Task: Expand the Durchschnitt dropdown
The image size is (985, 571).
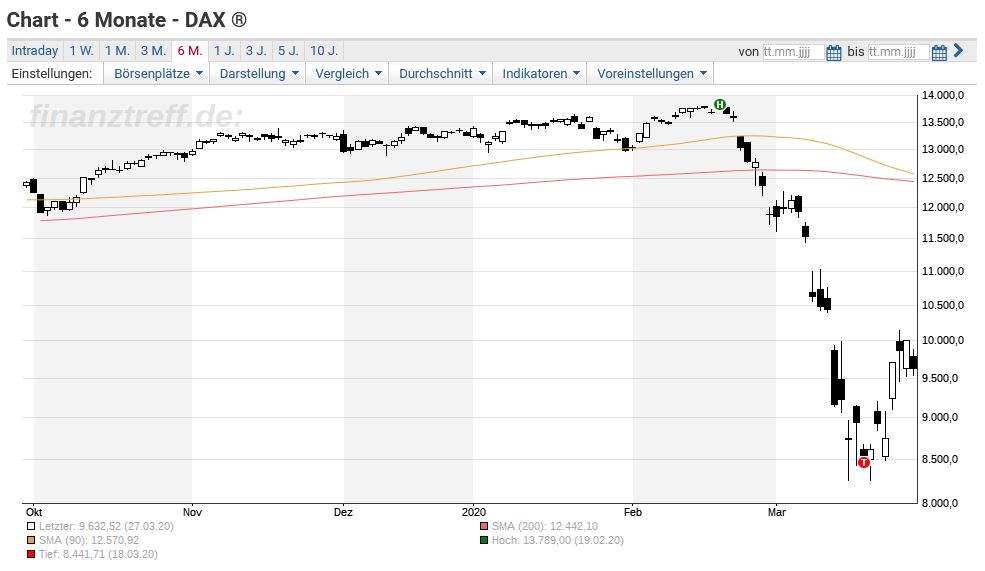Action: tap(442, 73)
